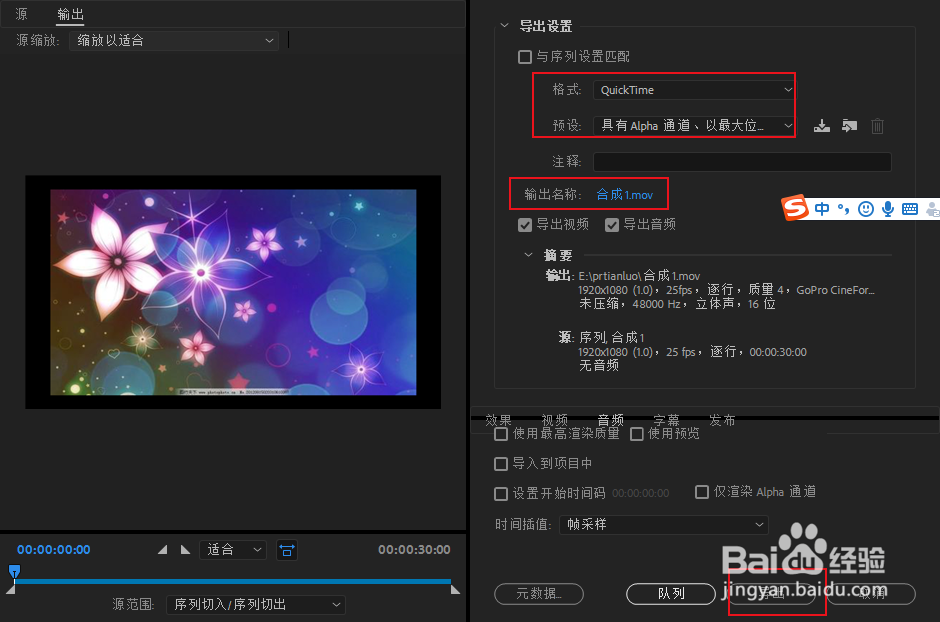Viewport: 940px width, 622px height.
Task: Enable the crop output icon above the timeline
Action: [x=287, y=549]
